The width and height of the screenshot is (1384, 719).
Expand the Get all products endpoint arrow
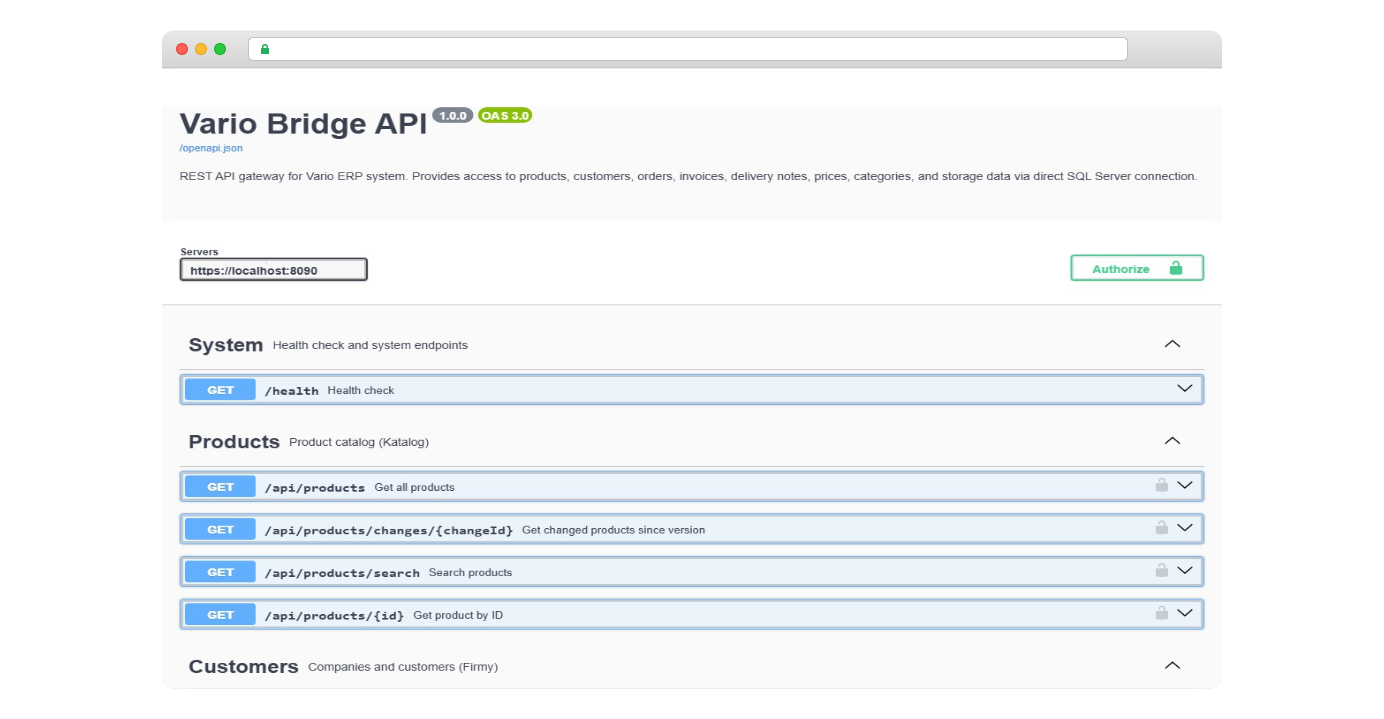1185,486
